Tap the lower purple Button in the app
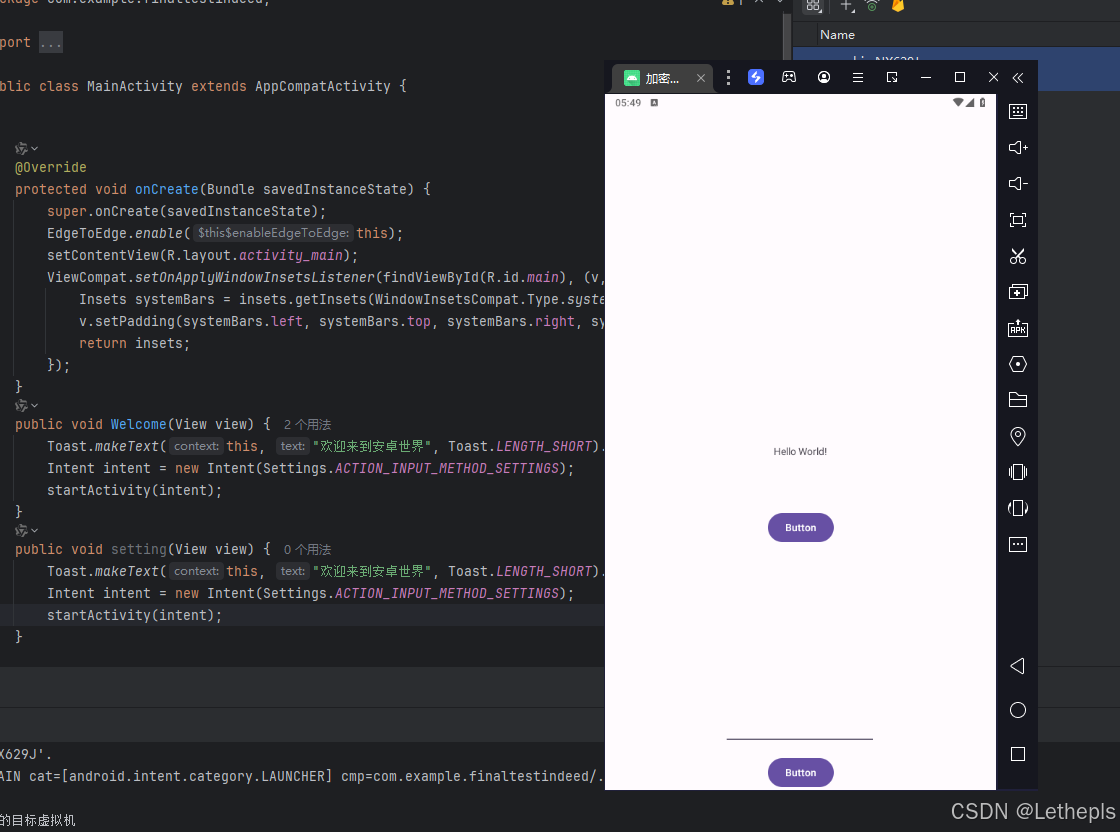The image size is (1120, 832). [x=801, y=773]
